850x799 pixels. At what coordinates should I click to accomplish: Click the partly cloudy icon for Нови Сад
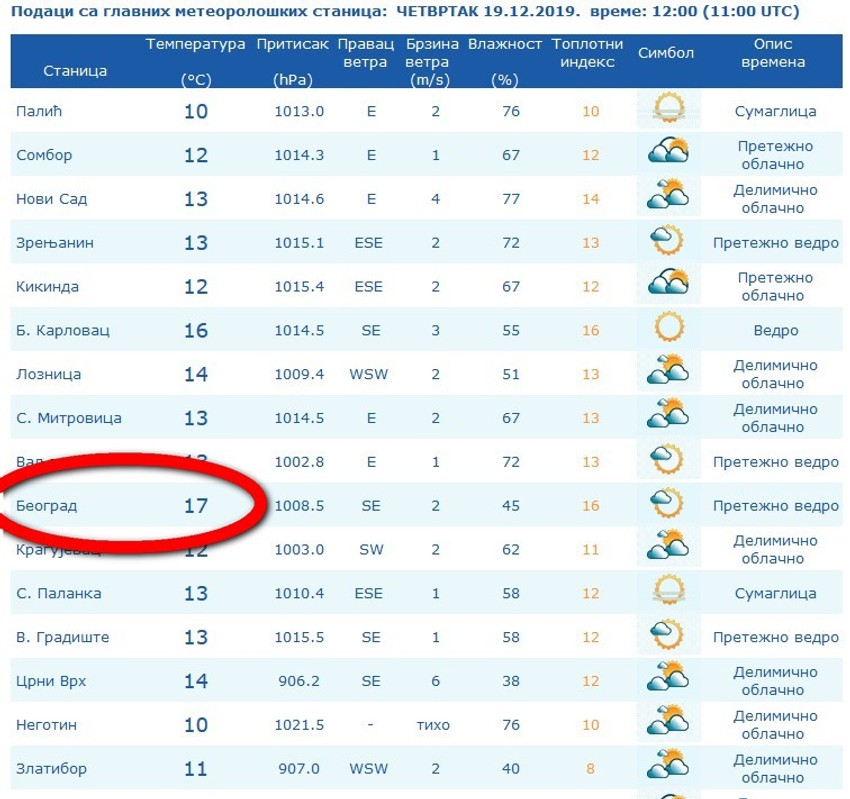click(x=667, y=198)
